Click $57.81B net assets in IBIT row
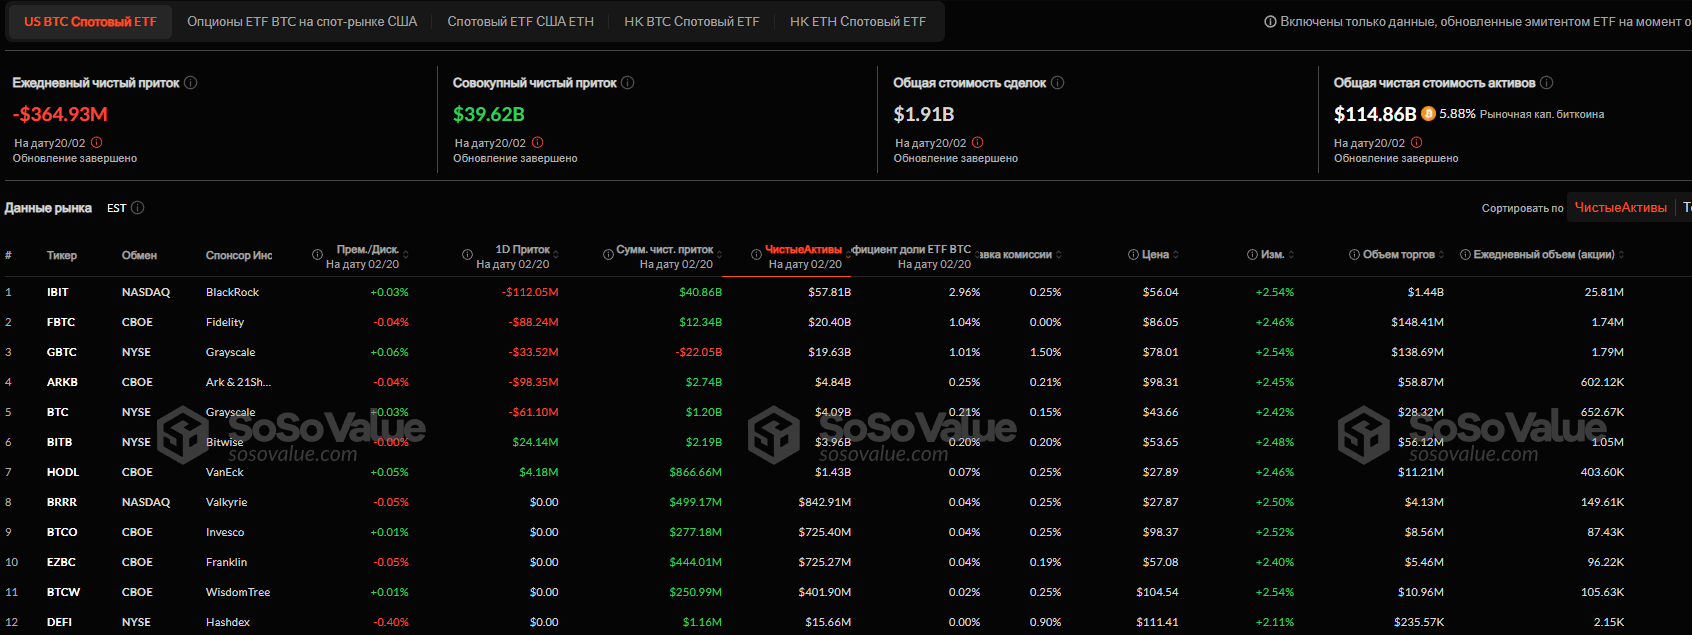Screen dimensions: 1692x635 (829, 292)
